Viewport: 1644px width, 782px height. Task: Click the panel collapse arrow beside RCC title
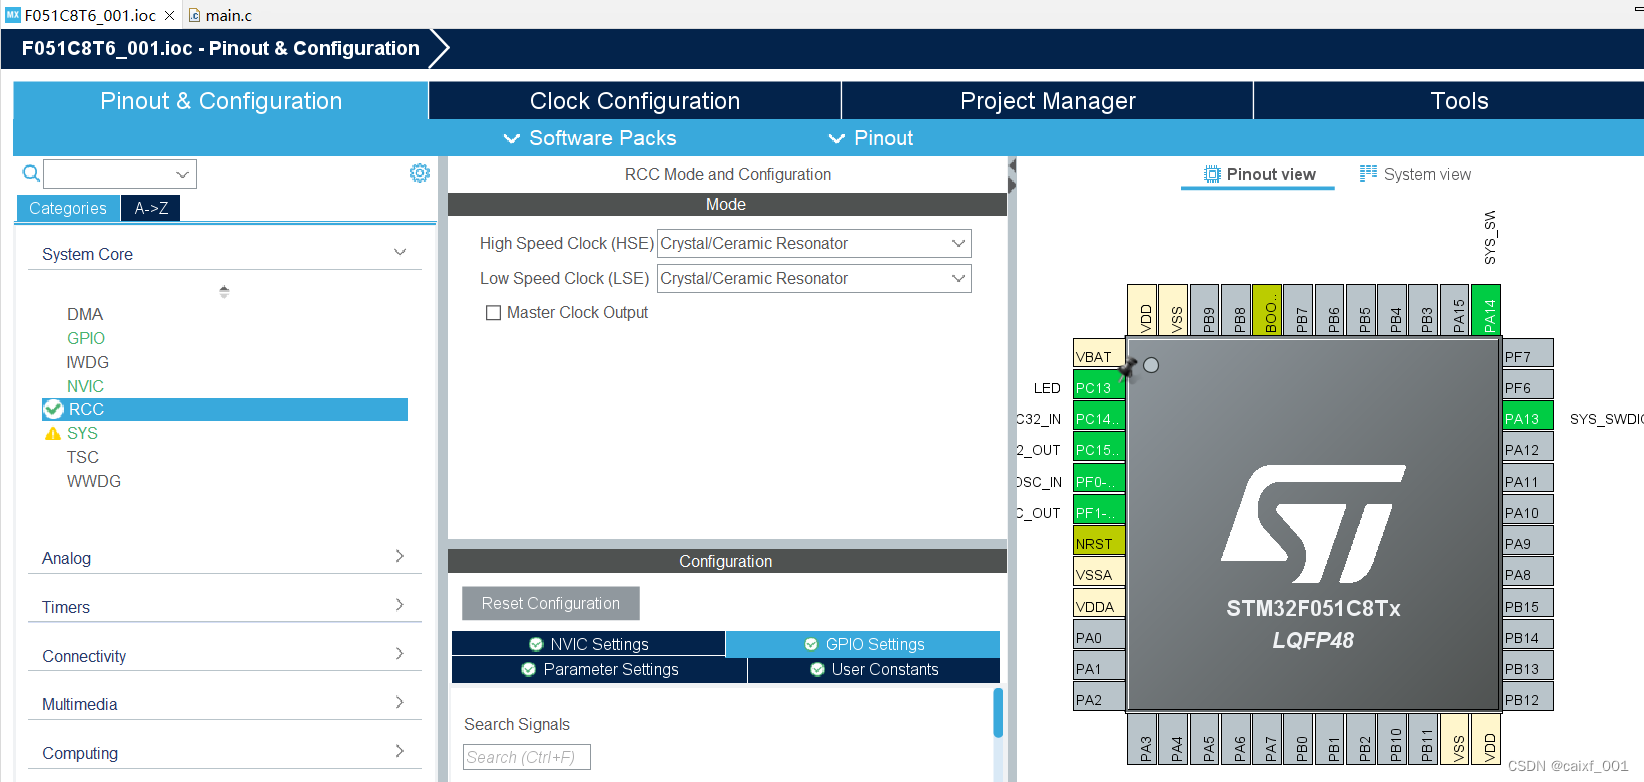click(1012, 175)
